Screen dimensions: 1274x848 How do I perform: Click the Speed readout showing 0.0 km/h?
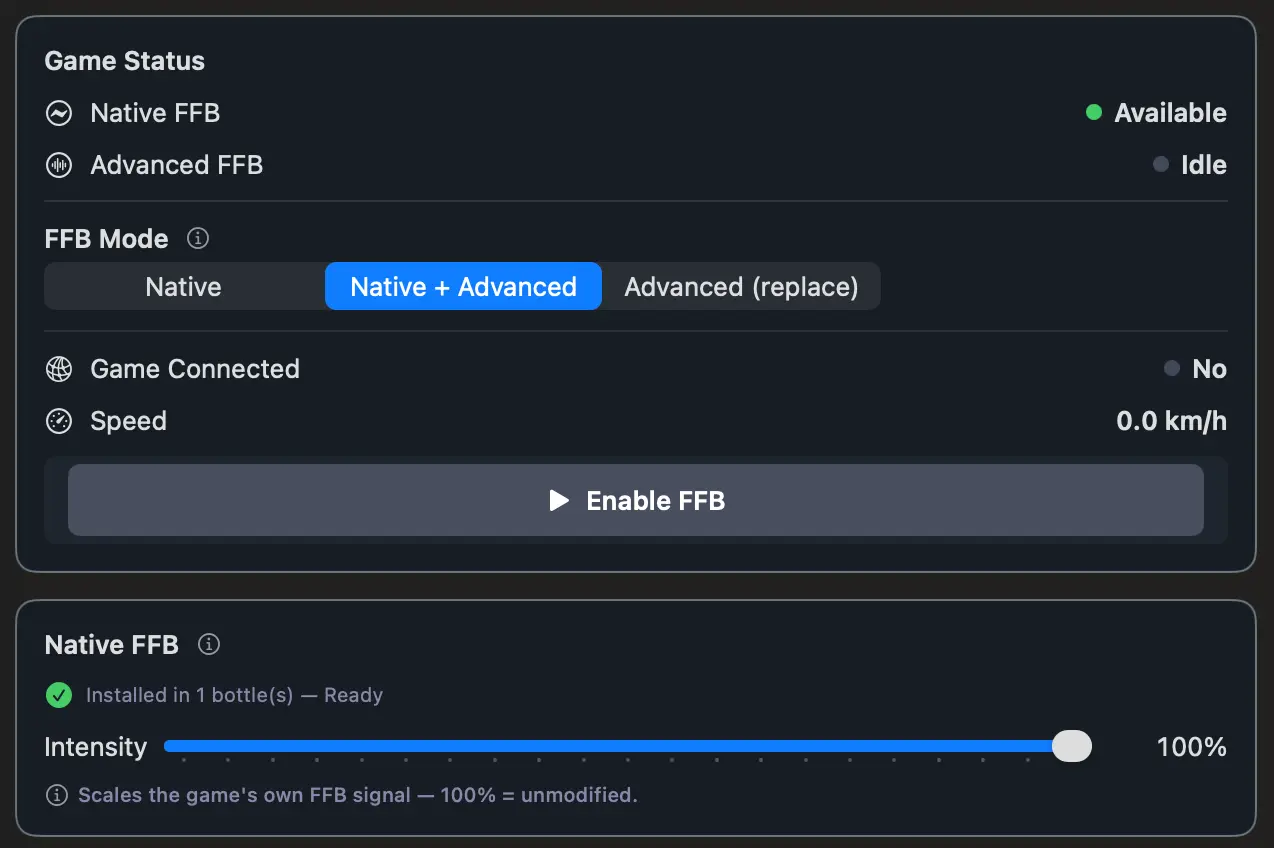[1171, 421]
